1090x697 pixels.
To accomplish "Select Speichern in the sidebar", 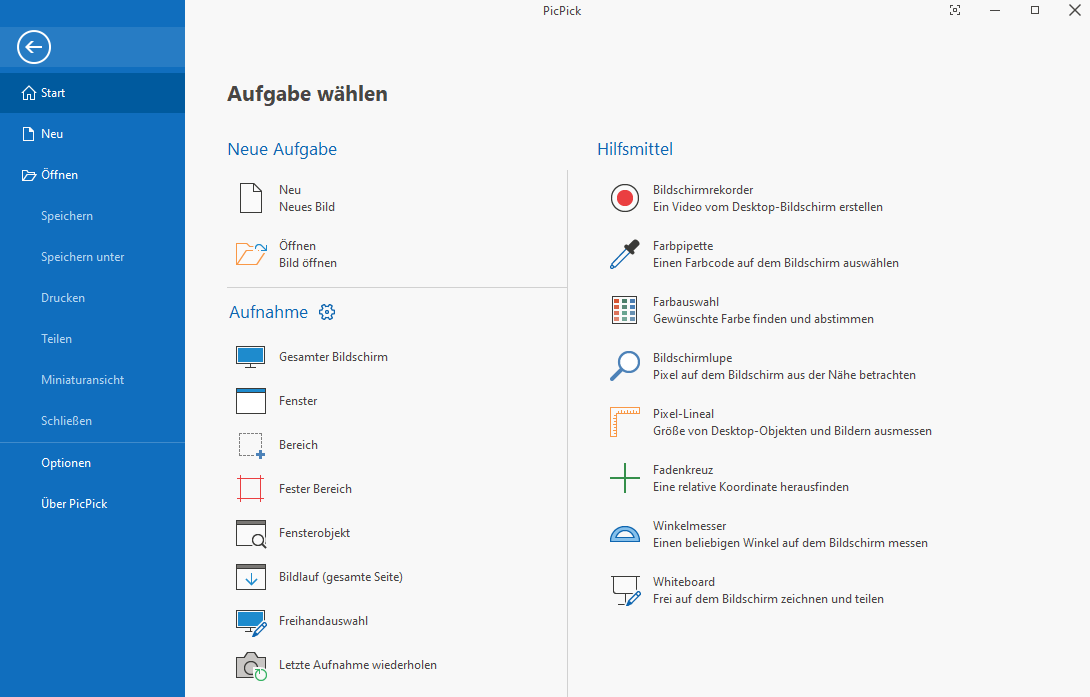I will (92, 216).
